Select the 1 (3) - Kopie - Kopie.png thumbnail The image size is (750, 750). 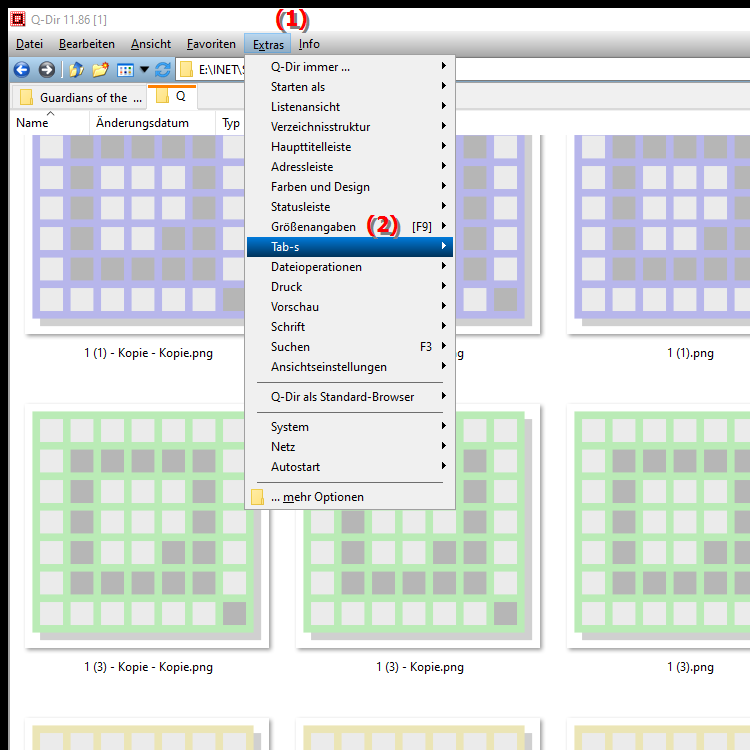point(148,528)
